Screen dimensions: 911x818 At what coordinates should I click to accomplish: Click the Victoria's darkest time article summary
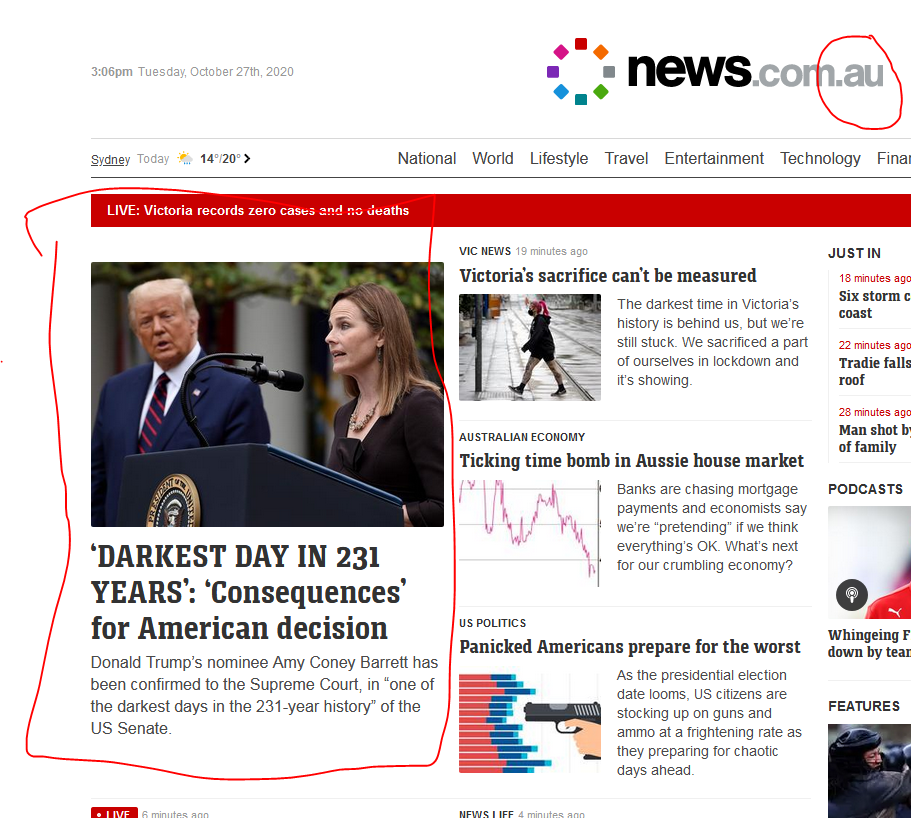click(712, 342)
